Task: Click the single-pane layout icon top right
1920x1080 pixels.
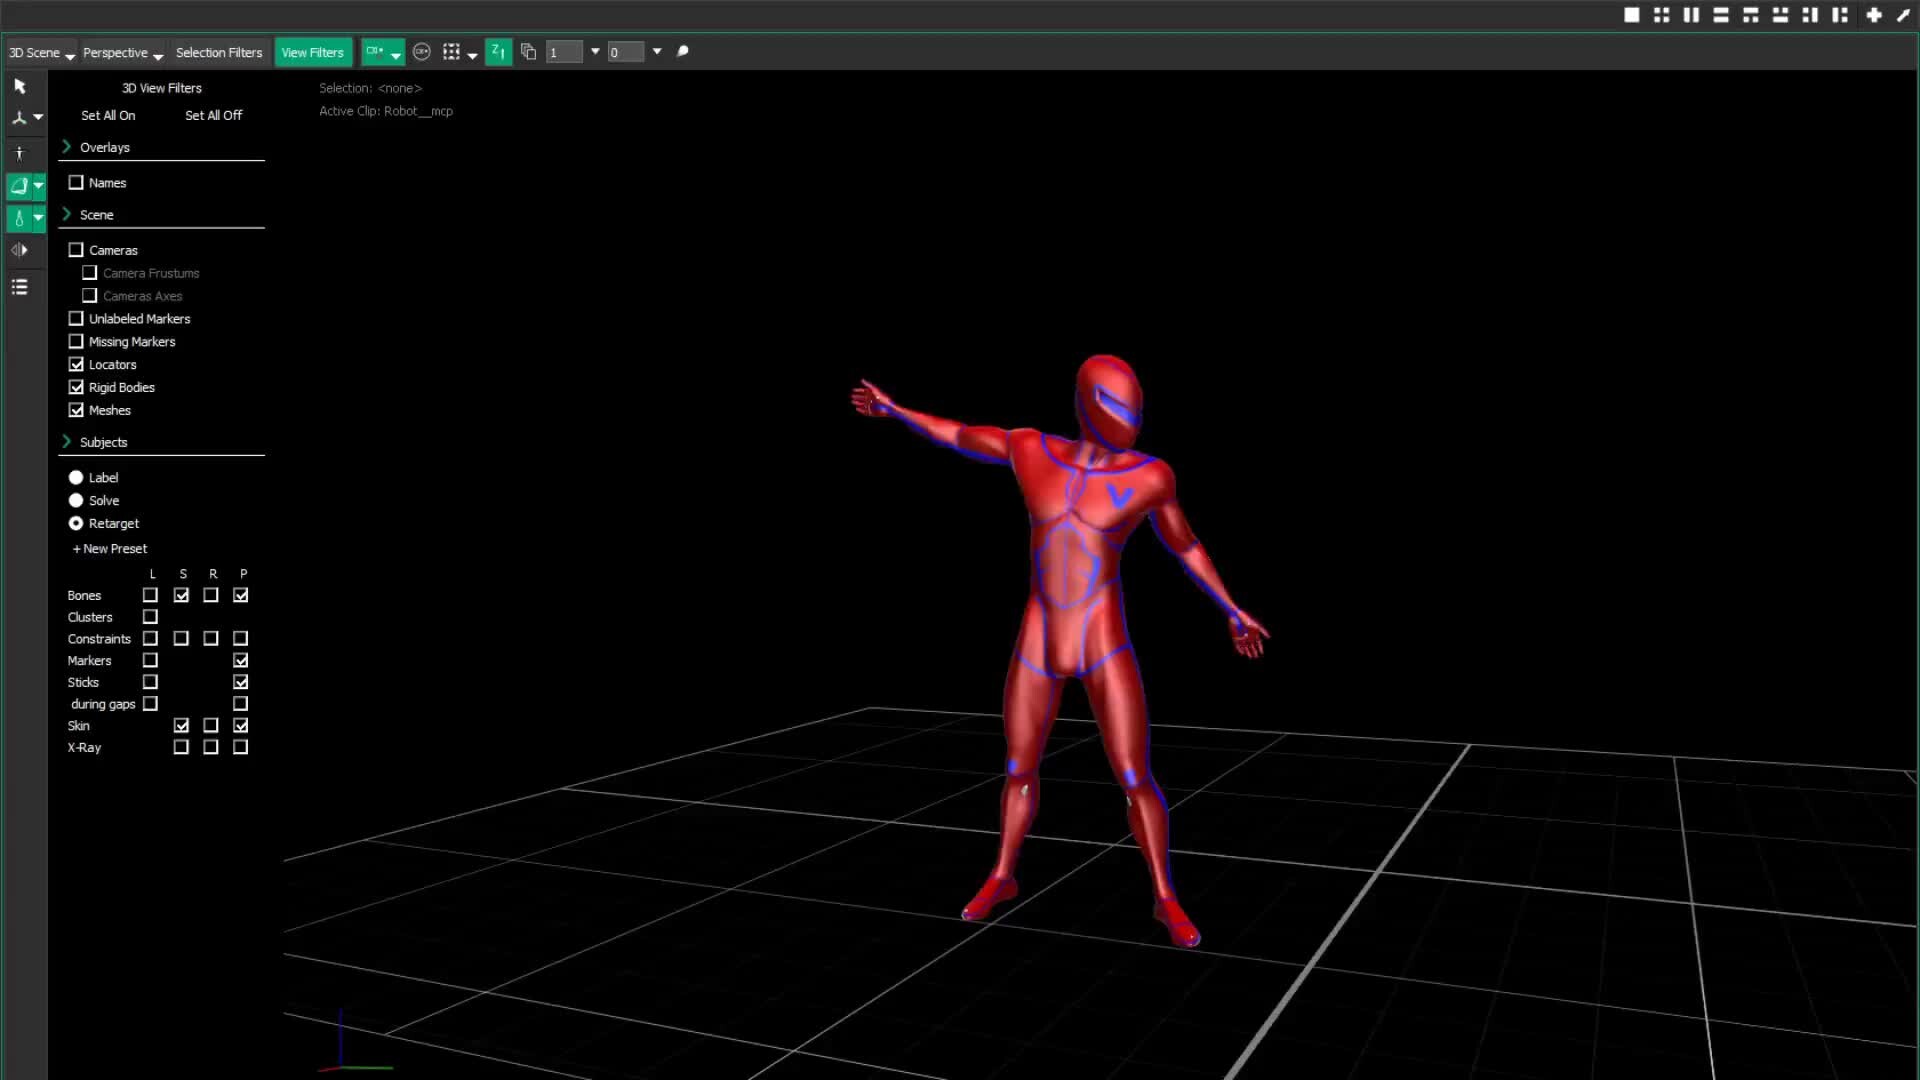Action: [1631, 15]
